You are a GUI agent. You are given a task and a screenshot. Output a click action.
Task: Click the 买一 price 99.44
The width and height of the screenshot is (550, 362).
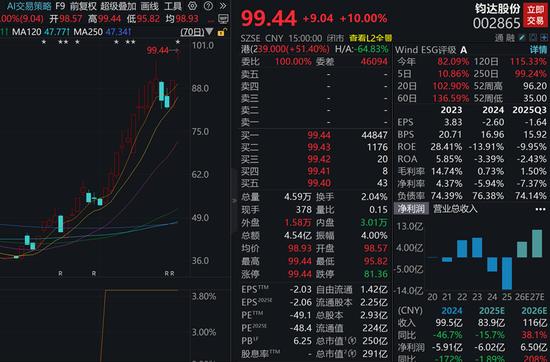(319, 135)
